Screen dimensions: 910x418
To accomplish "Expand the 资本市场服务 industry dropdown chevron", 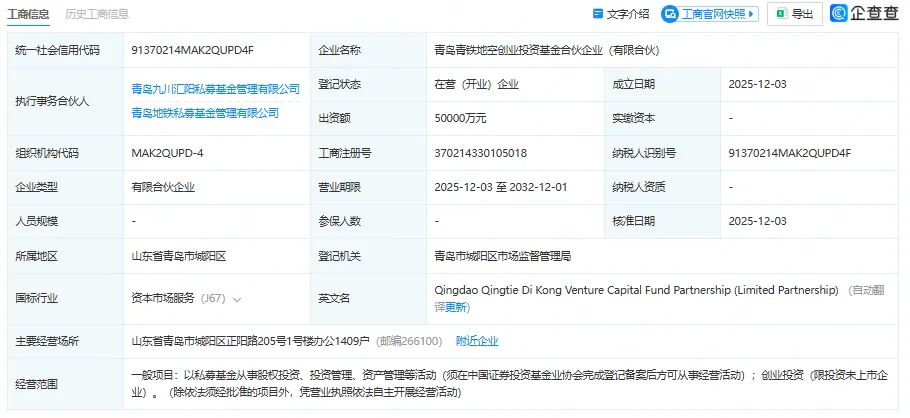I will click(x=238, y=298).
